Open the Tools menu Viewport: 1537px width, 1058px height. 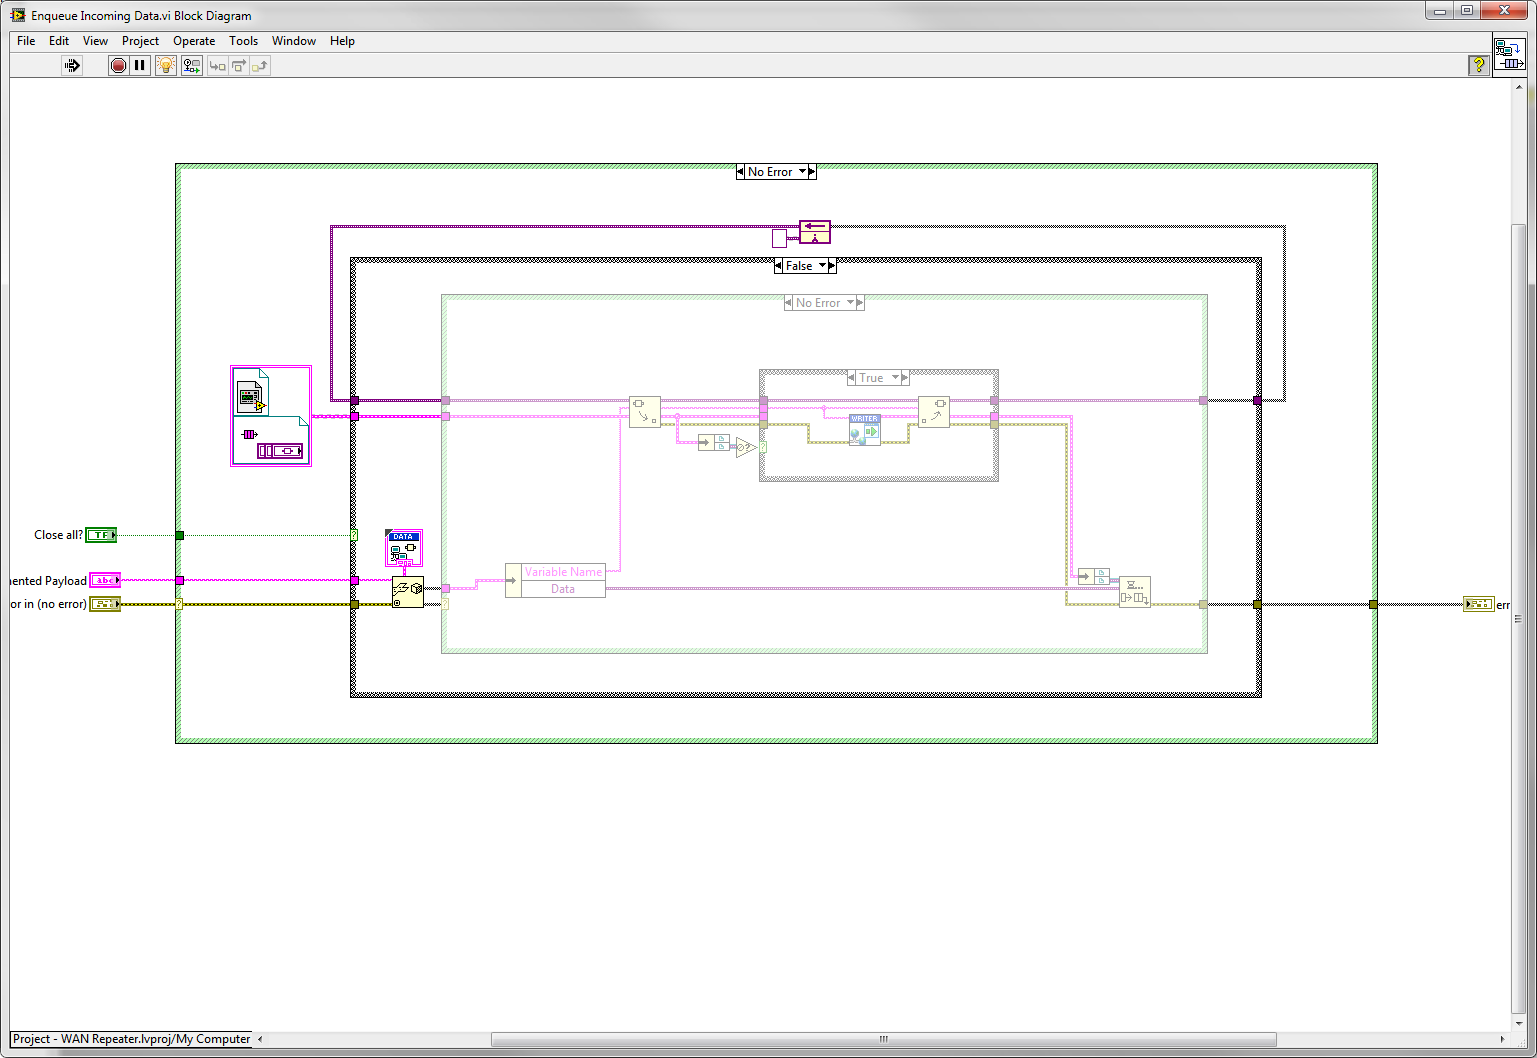(243, 41)
